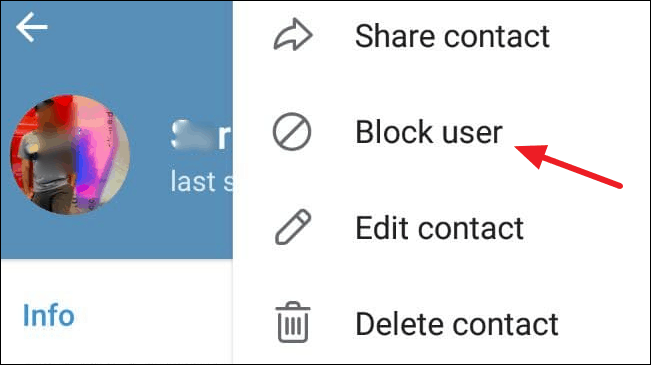Click the word "Edit" in Edit contact

tap(383, 228)
